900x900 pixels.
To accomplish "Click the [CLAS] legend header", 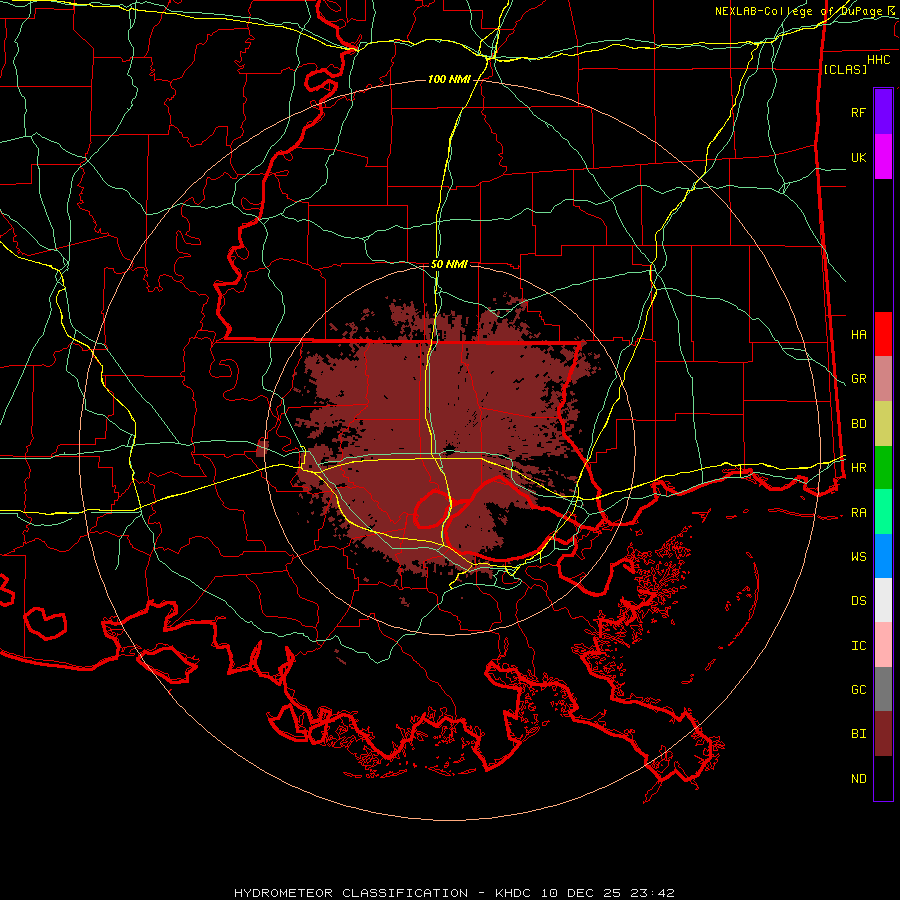I will (x=845, y=69).
